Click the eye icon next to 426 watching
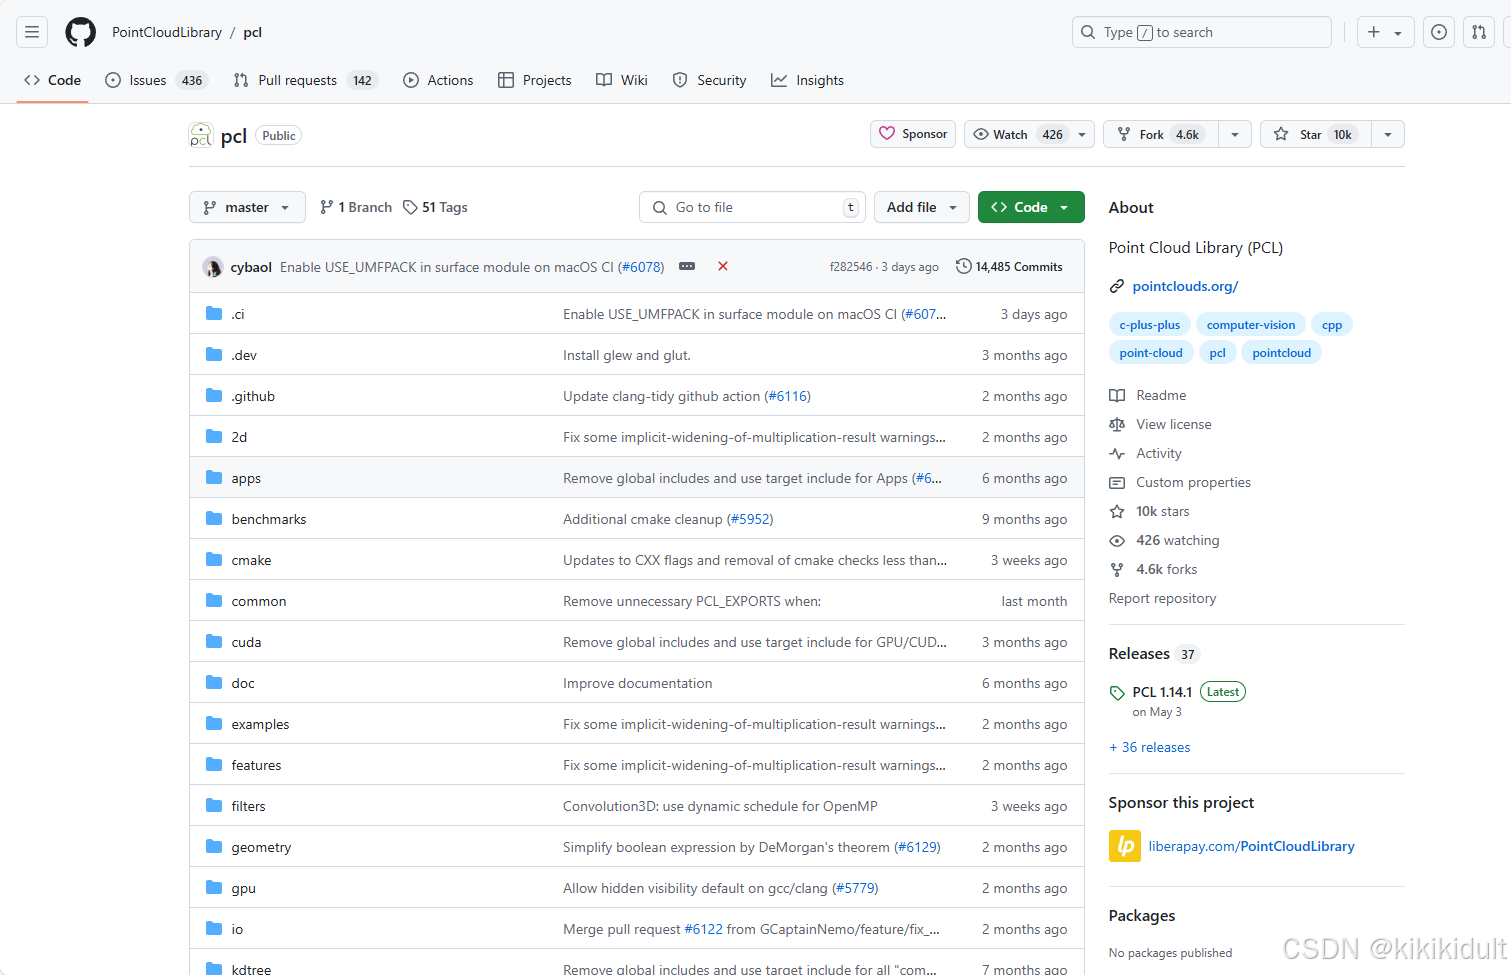 1117,541
